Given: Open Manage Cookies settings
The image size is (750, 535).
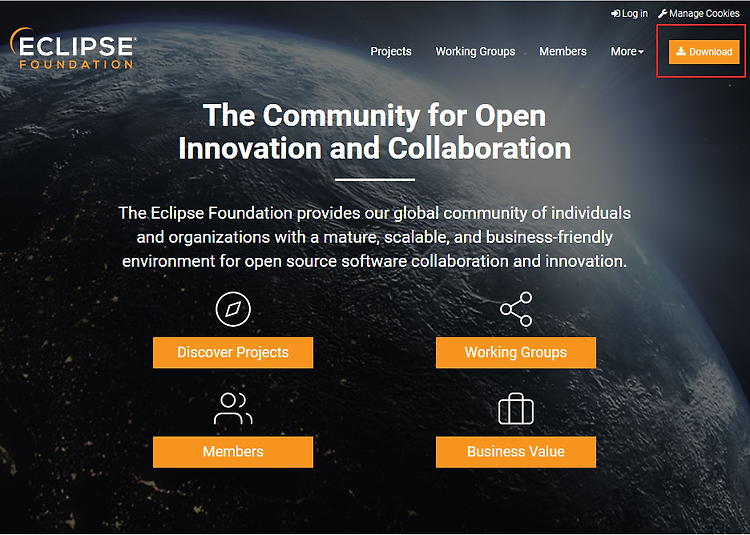Looking at the screenshot, I should [699, 13].
